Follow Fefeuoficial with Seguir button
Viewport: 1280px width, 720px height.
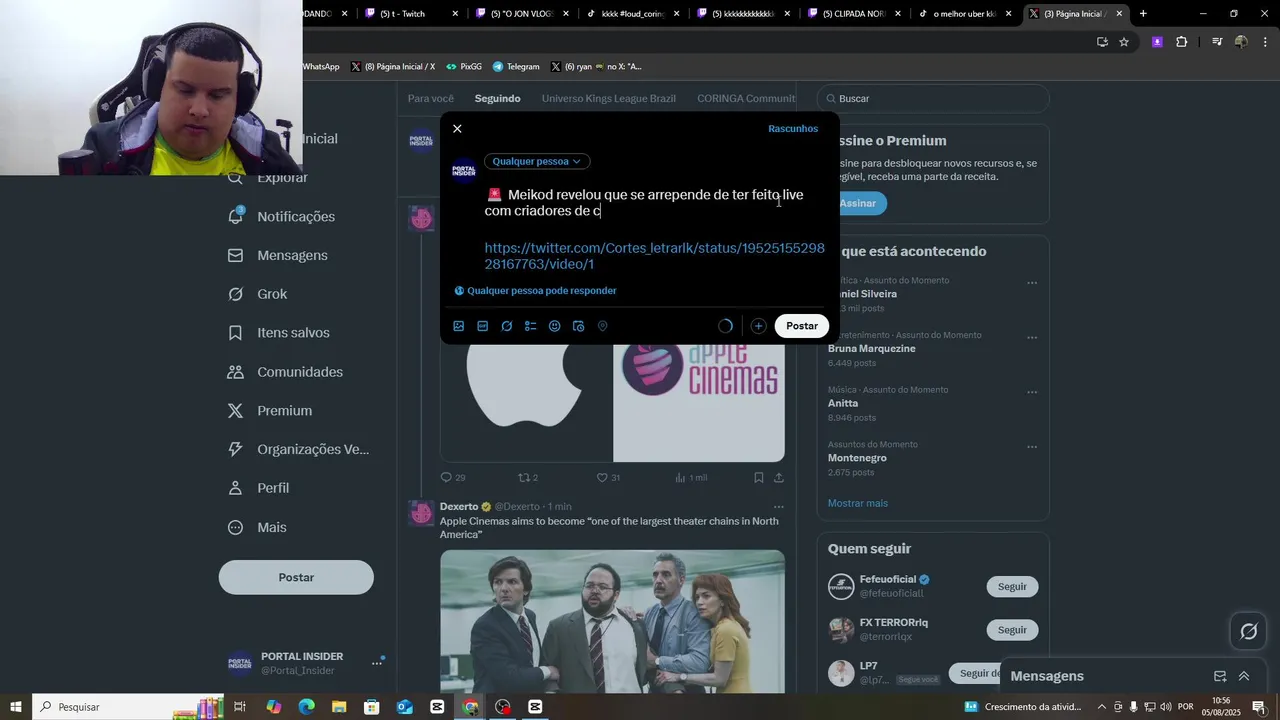tap(1012, 587)
